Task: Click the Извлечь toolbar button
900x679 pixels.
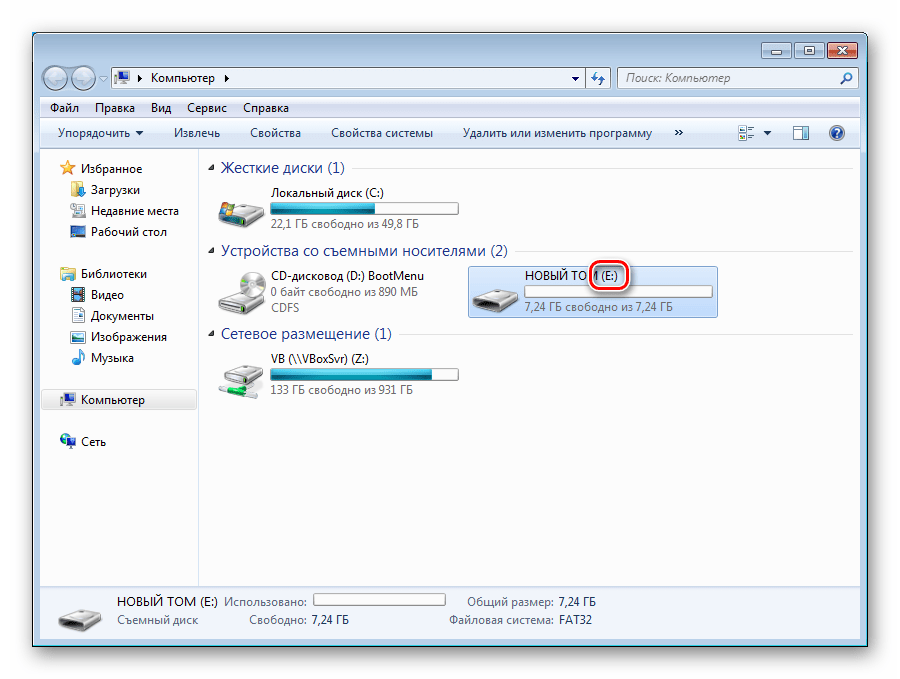Action: 196,133
